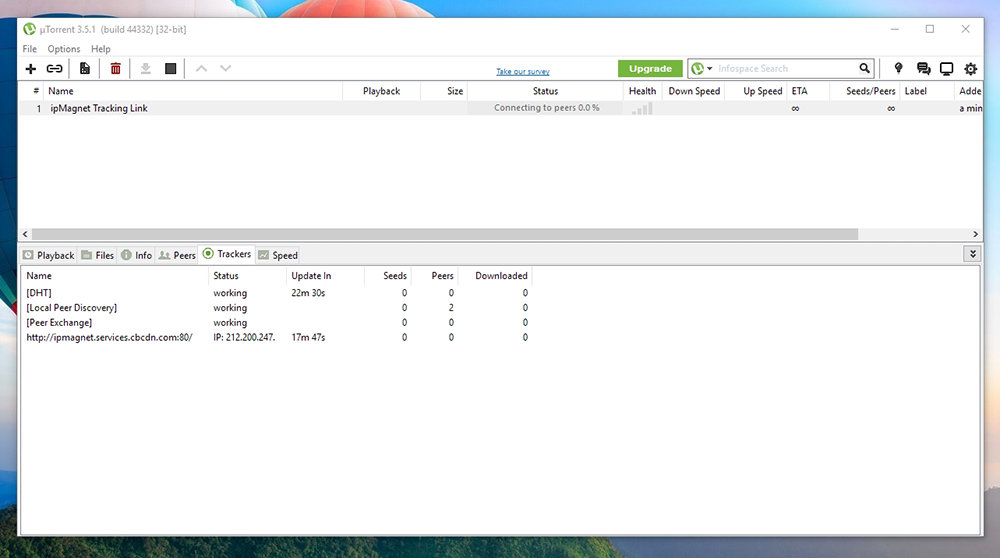Open Preferences with the gear icon
This screenshot has width=1000, height=558.
click(x=970, y=69)
